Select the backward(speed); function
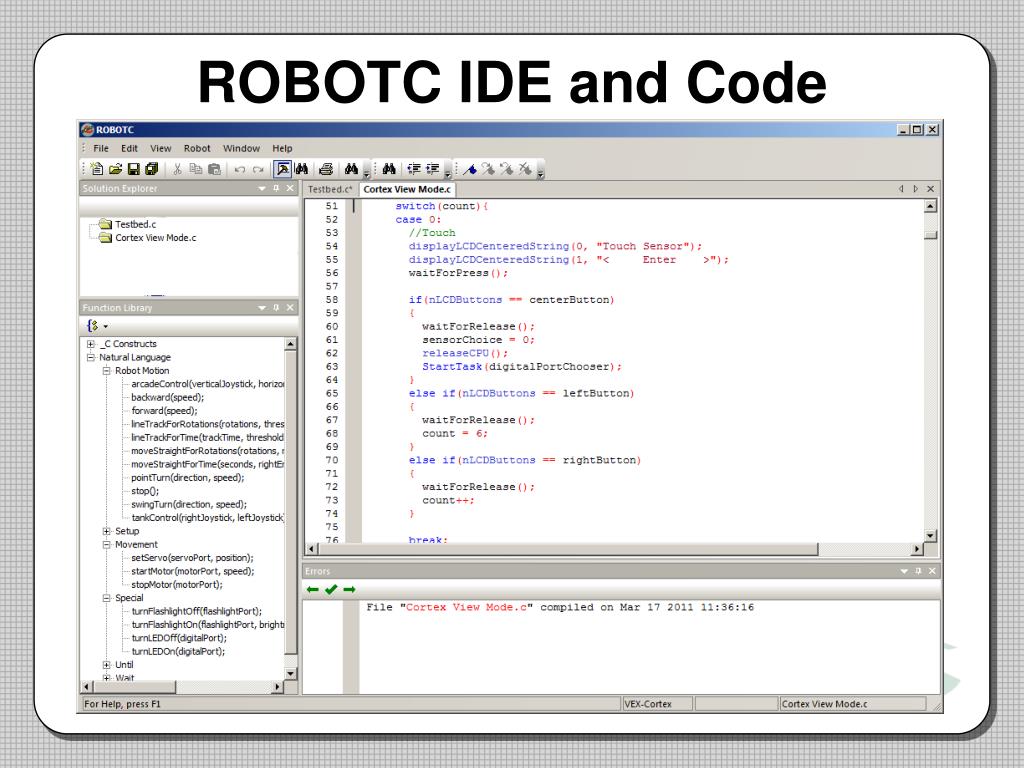The width and height of the screenshot is (1024, 768). click(x=167, y=397)
